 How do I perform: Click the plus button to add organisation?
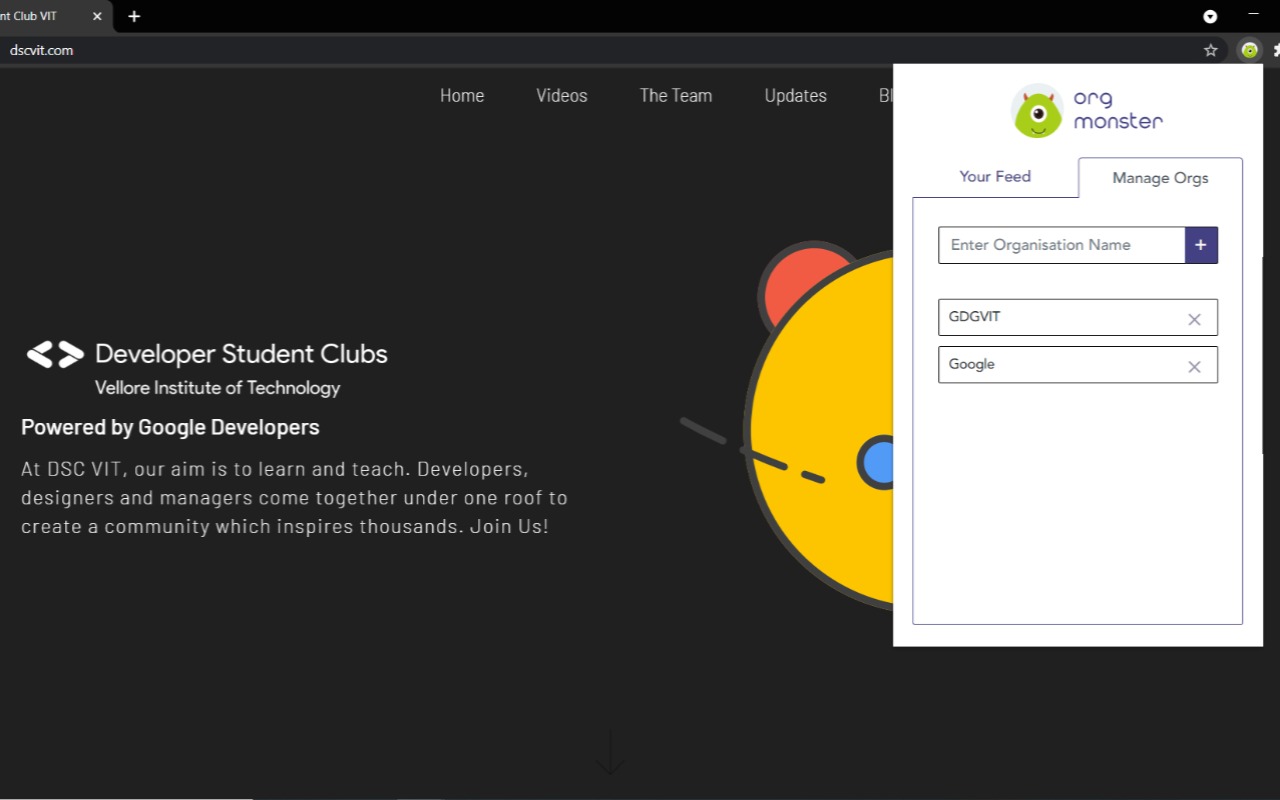[1201, 245]
